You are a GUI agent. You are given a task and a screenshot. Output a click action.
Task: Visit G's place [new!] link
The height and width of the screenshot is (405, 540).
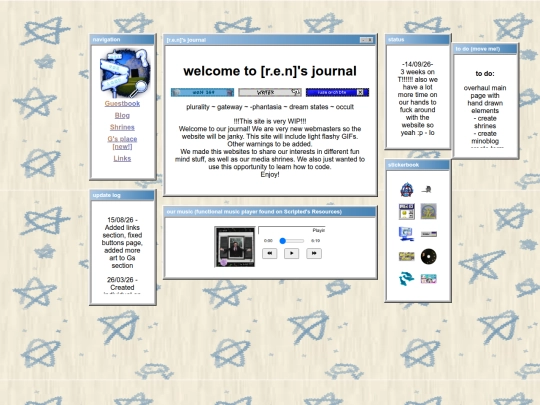pyautogui.click(x=122, y=143)
